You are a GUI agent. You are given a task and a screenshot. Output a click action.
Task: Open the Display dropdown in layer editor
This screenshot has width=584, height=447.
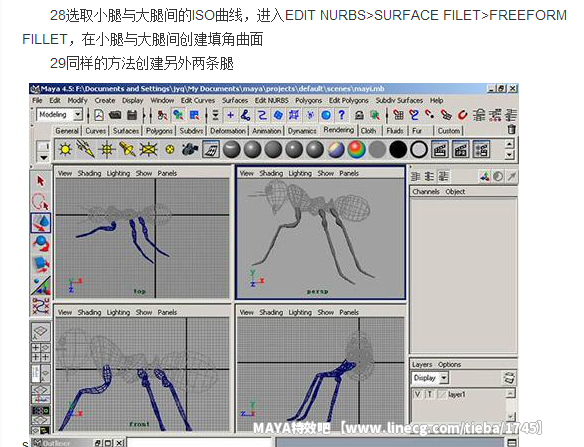point(431,378)
